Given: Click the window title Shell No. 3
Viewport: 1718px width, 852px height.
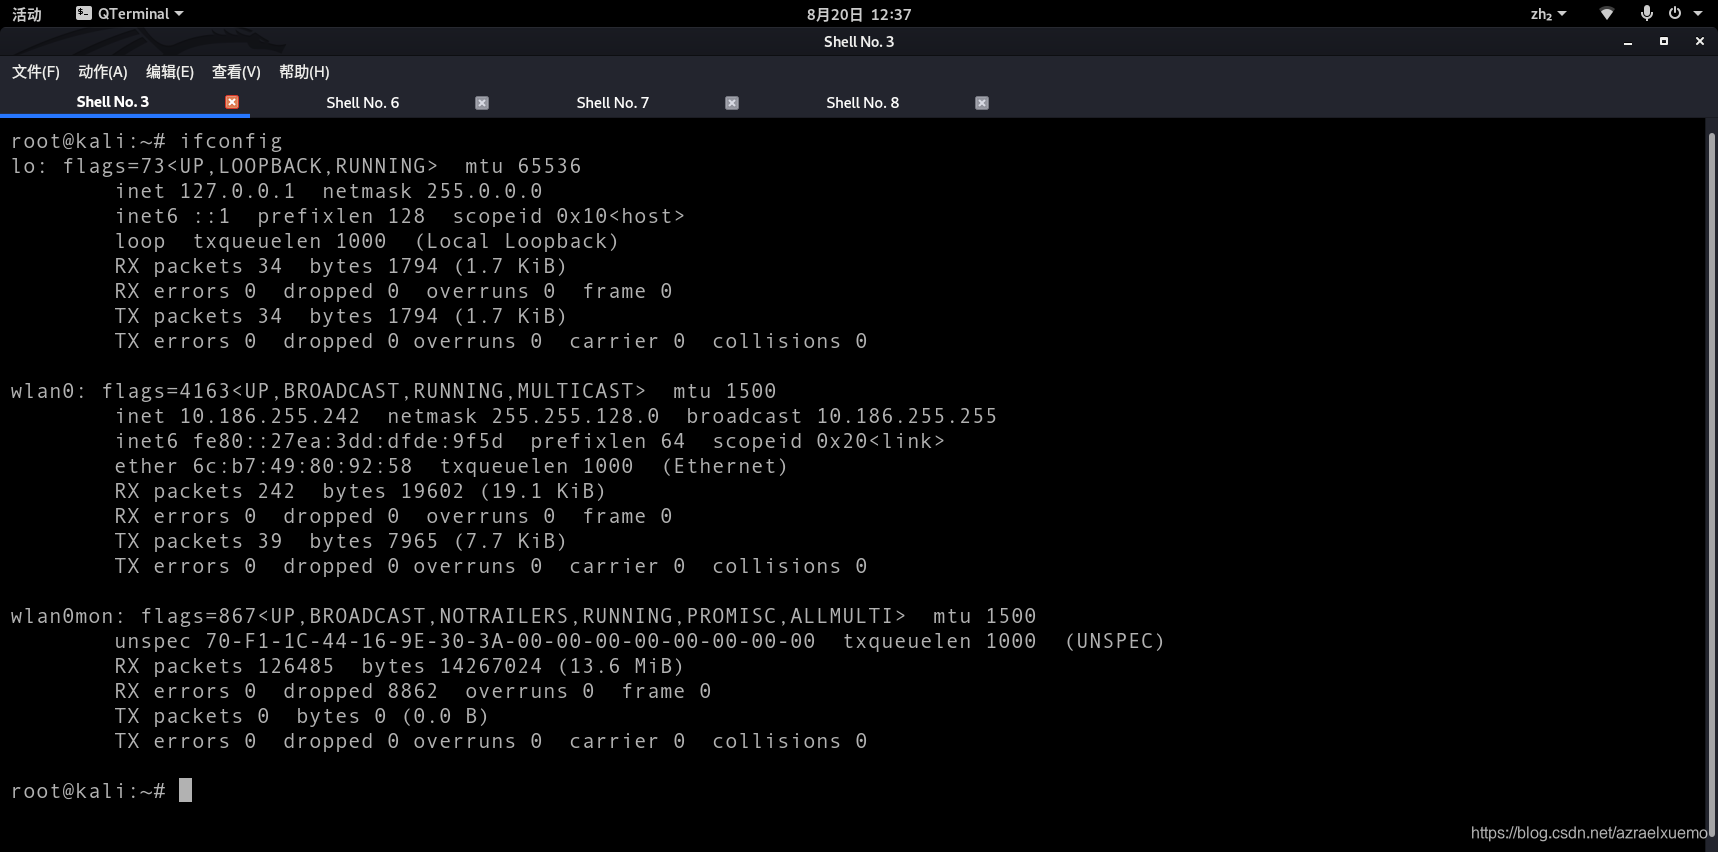Looking at the screenshot, I should click(859, 42).
